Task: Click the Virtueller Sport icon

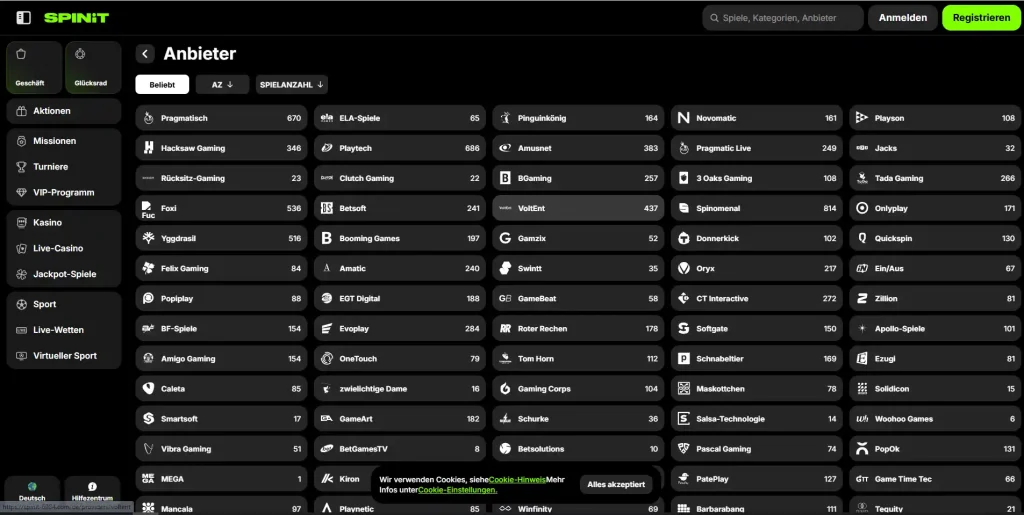Action: 22,356
